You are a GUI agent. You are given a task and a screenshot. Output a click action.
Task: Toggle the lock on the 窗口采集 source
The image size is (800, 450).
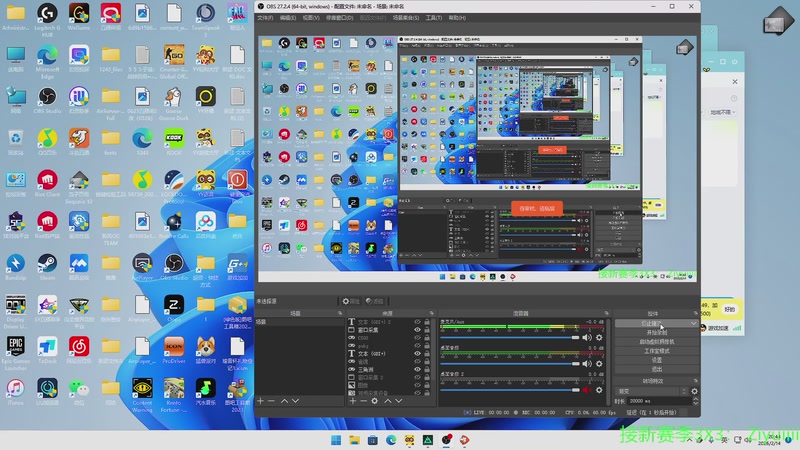(427, 330)
